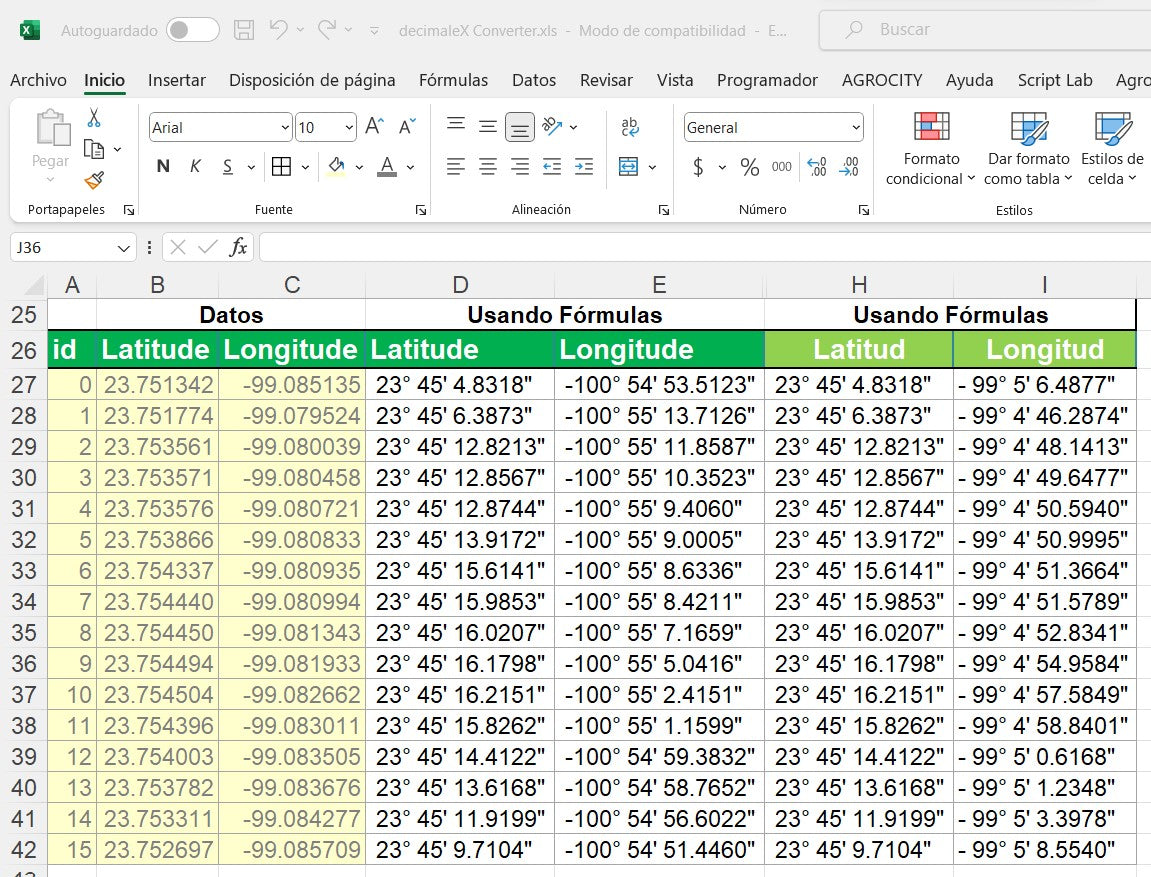Image resolution: width=1151 pixels, height=877 pixels.
Task: Click the Cut scissors icon
Action: 94,118
